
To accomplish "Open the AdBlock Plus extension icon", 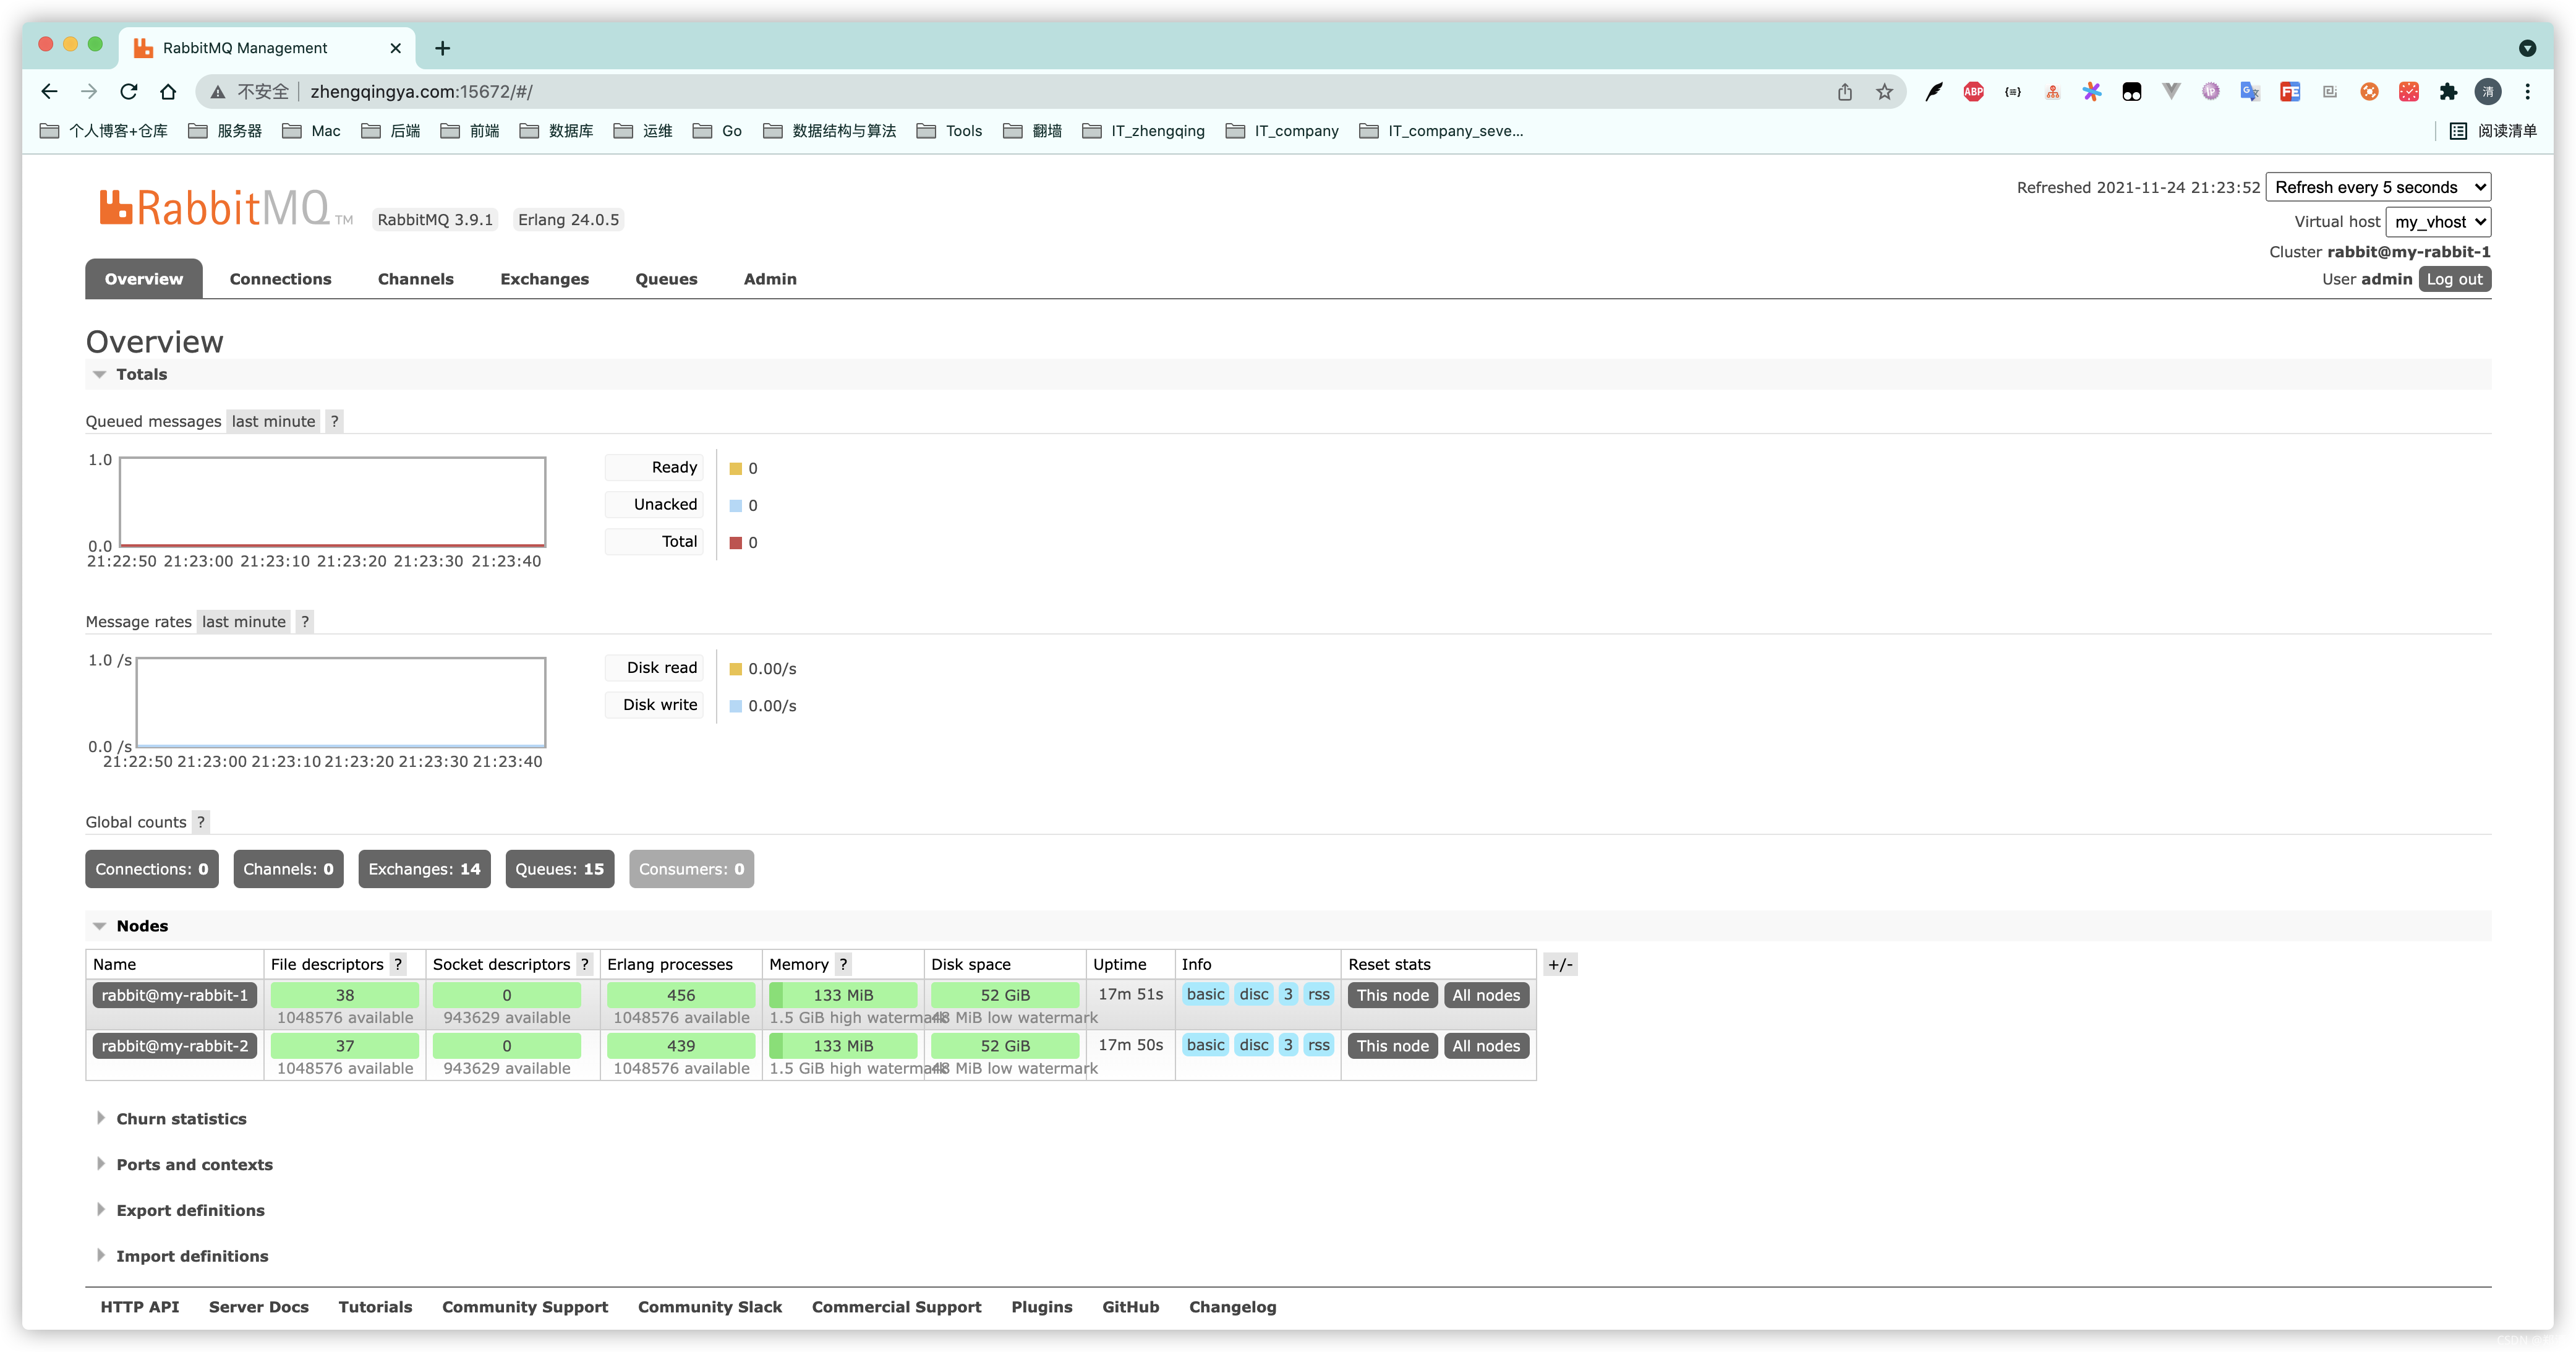I will coord(1973,92).
